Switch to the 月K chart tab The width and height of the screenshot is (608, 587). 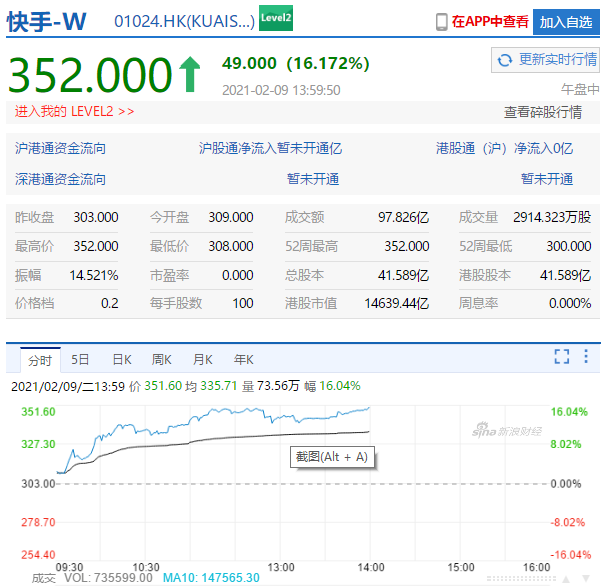click(202, 360)
